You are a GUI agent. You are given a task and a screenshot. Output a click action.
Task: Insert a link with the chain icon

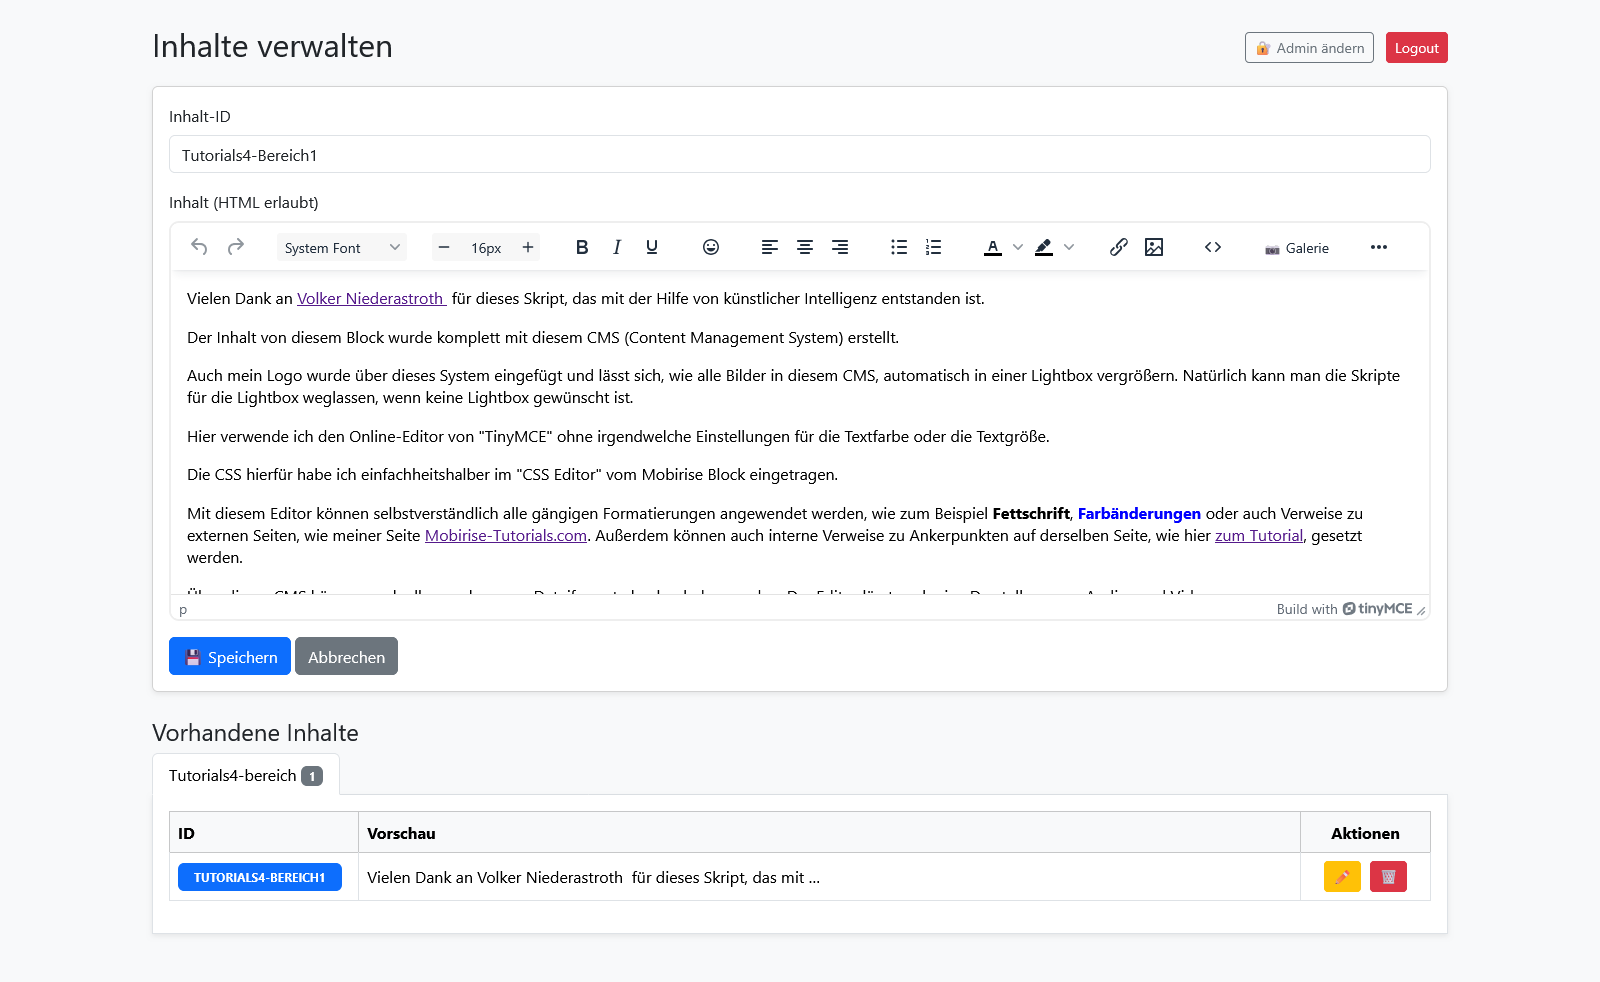tap(1118, 247)
